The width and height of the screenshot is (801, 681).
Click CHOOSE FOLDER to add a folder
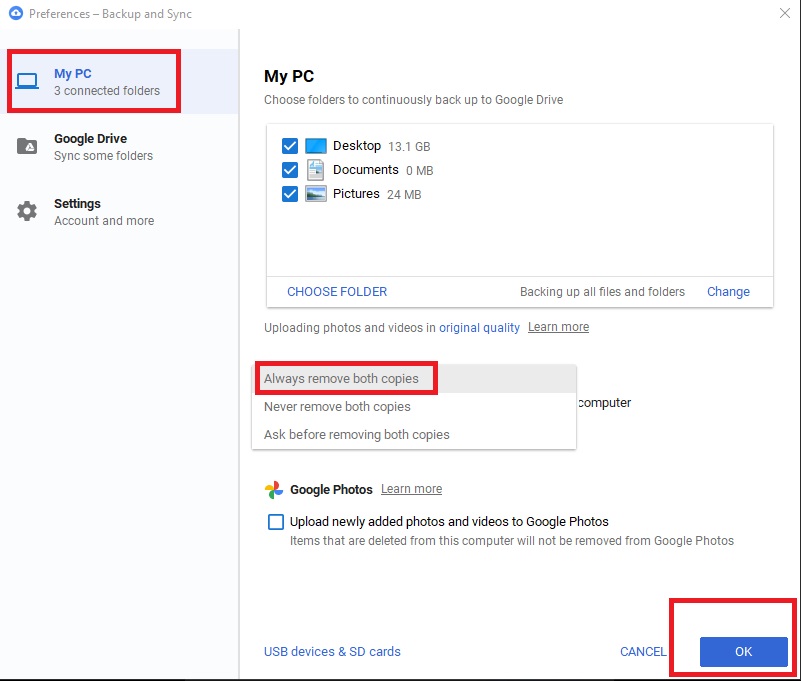coord(337,291)
